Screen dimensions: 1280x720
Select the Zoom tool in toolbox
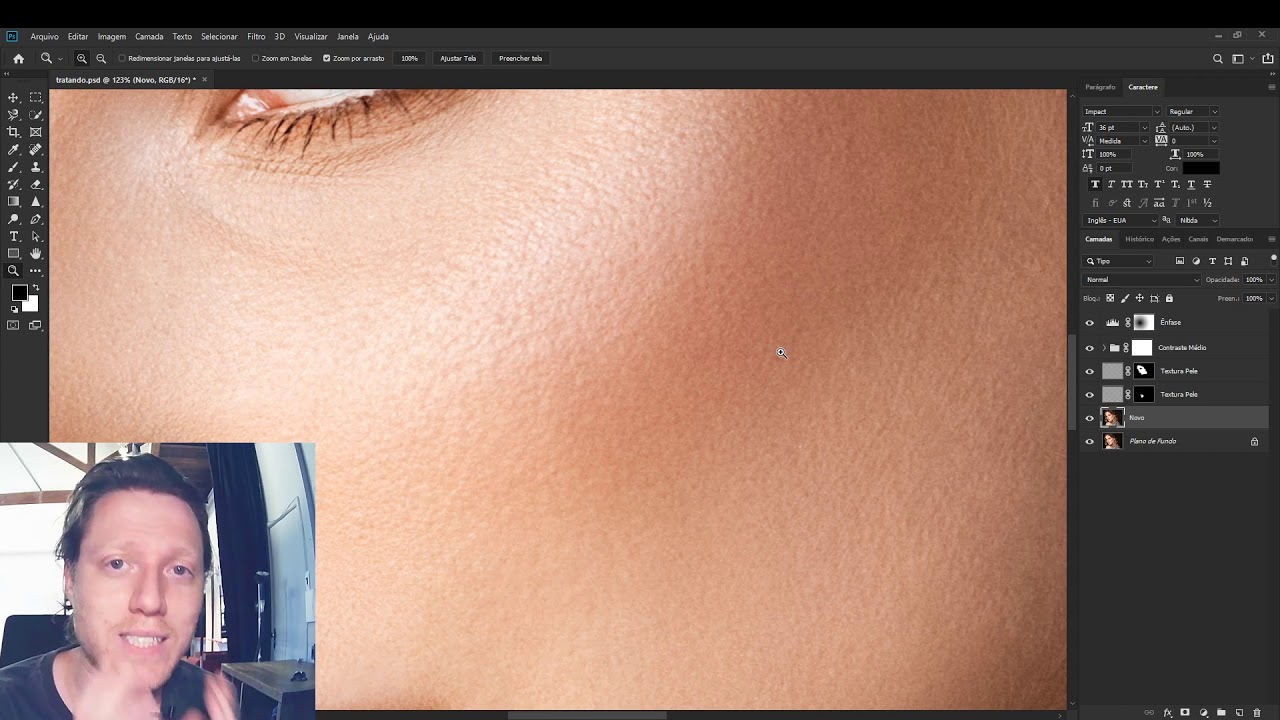(x=14, y=271)
